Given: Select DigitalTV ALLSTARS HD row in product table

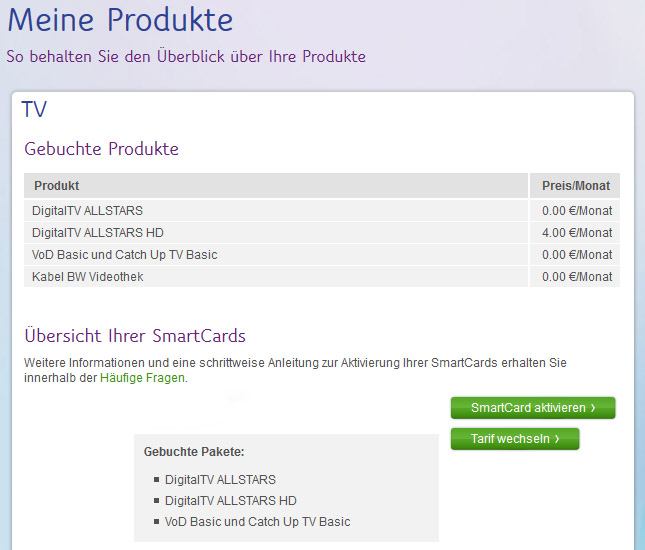Looking at the screenshot, I should point(98,233).
